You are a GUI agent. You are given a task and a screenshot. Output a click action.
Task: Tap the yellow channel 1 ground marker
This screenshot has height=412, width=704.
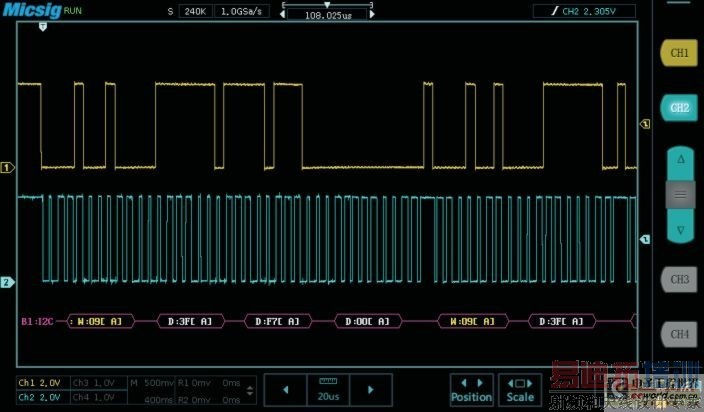click(x=7, y=167)
